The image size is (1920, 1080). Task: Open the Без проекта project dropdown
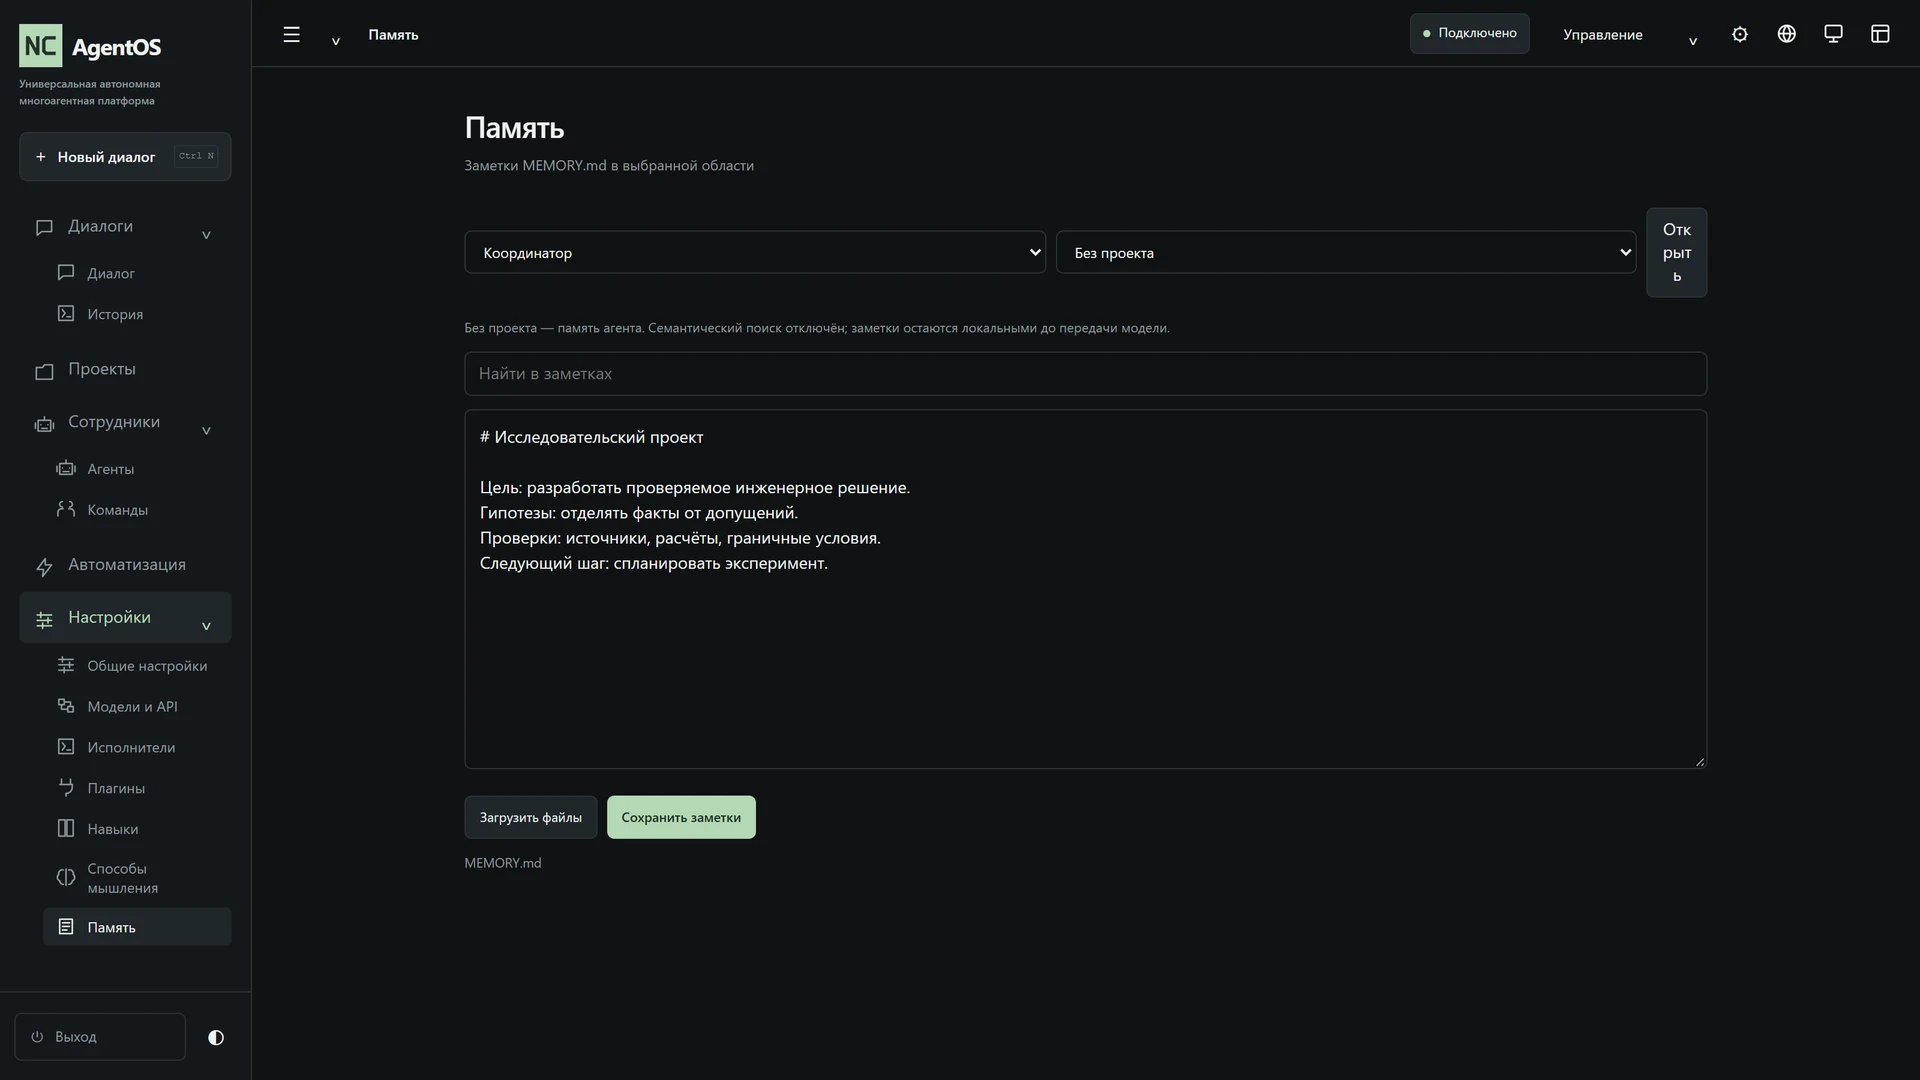[x=1346, y=252]
